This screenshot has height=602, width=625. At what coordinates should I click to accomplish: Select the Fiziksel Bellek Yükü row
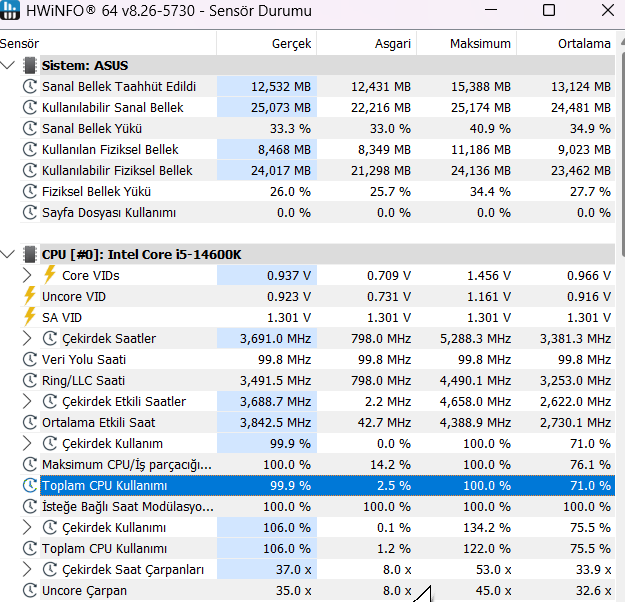[x=317, y=191]
